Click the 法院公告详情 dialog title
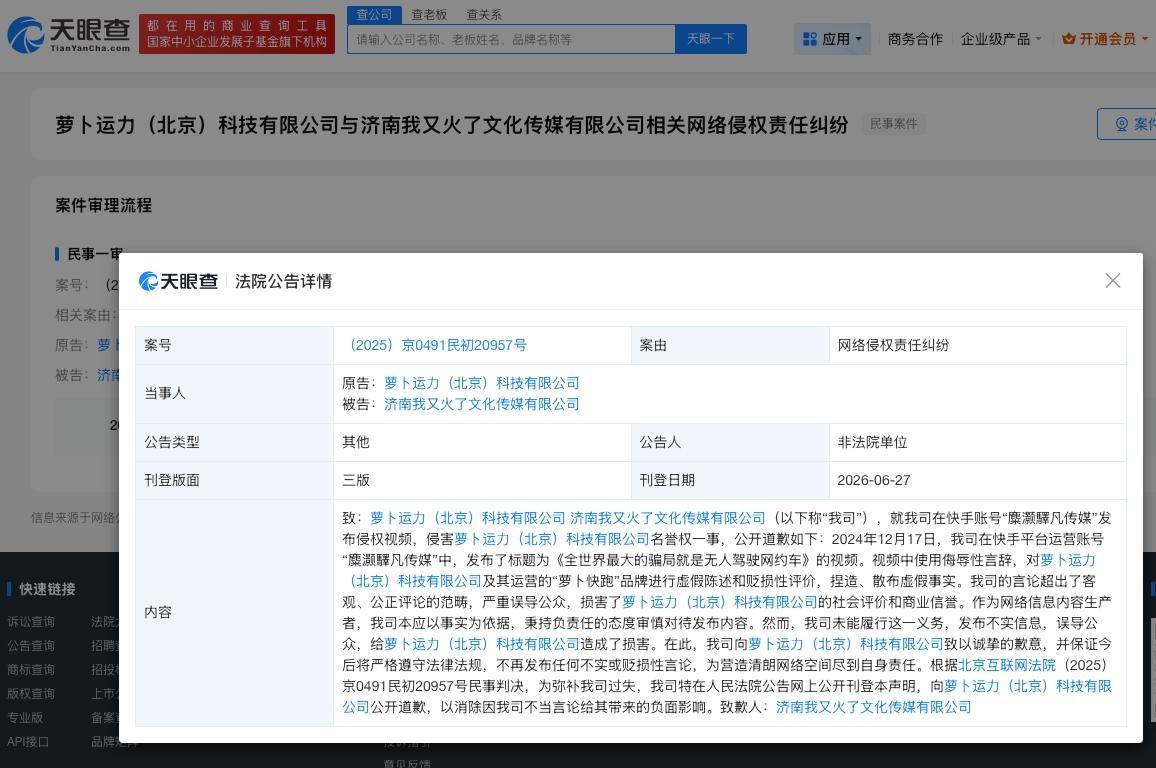Image resolution: width=1156 pixels, height=768 pixels. tap(283, 282)
